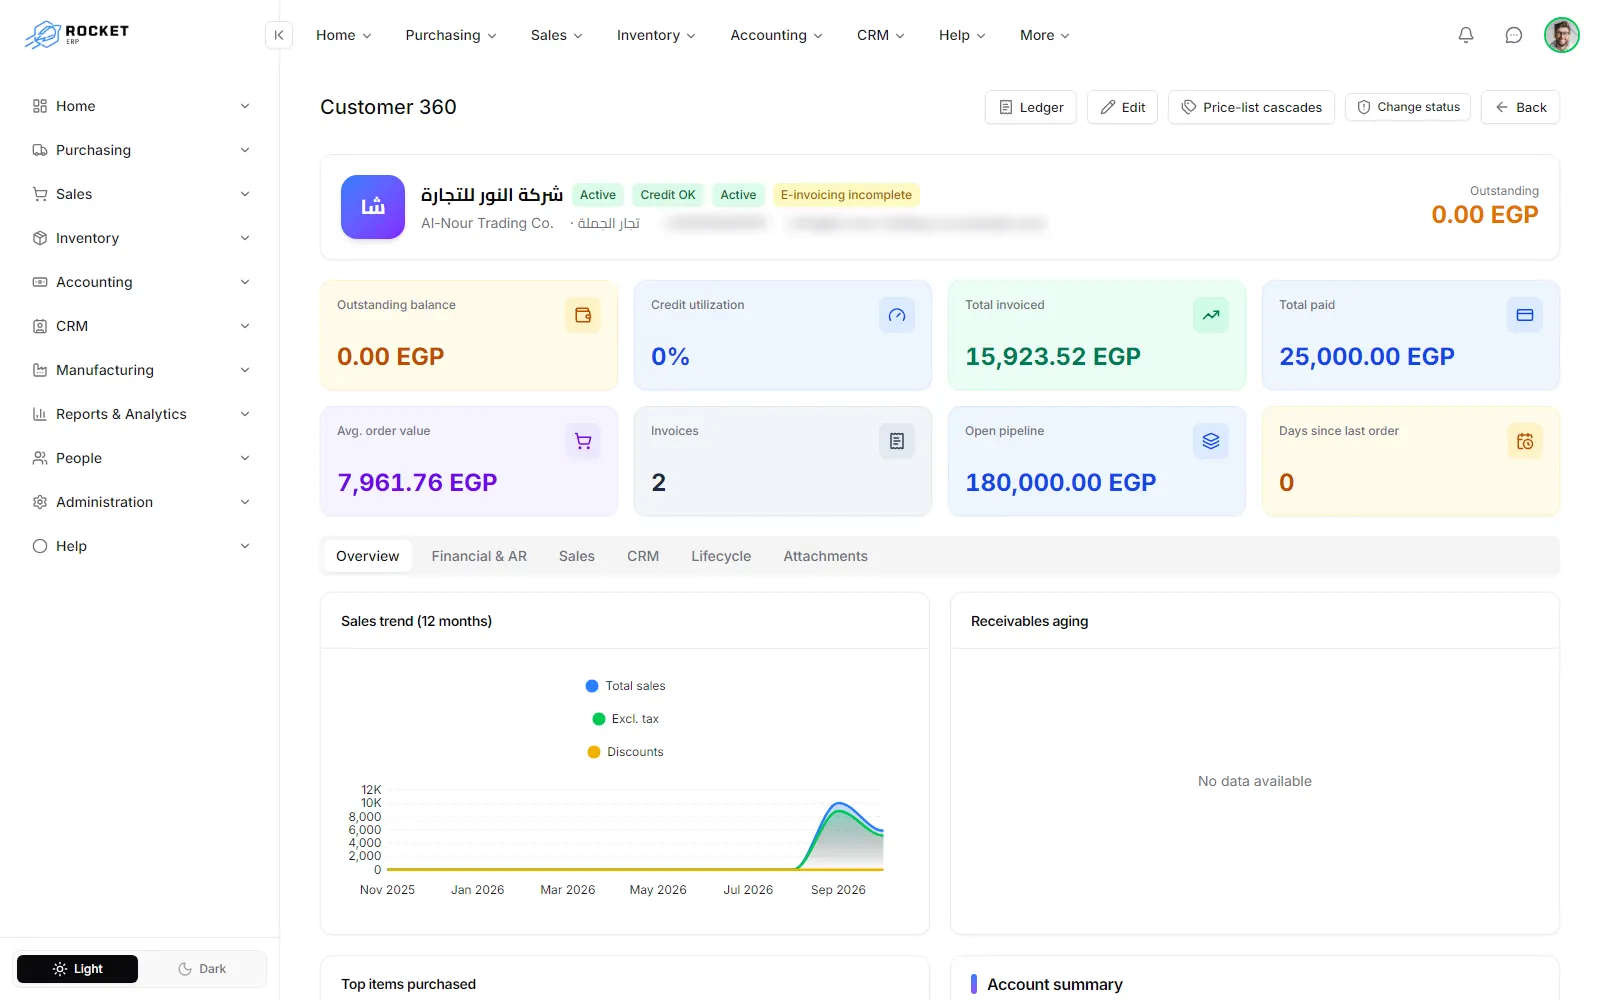Viewport: 1600px width, 1000px height.
Task: Switch to Dark theme
Action: click(x=202, y=969)
